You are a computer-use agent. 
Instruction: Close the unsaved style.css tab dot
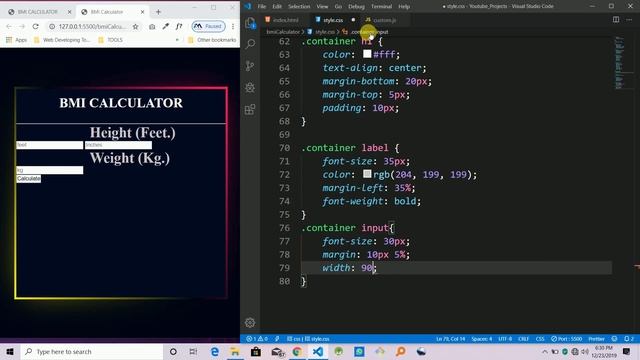353,20
